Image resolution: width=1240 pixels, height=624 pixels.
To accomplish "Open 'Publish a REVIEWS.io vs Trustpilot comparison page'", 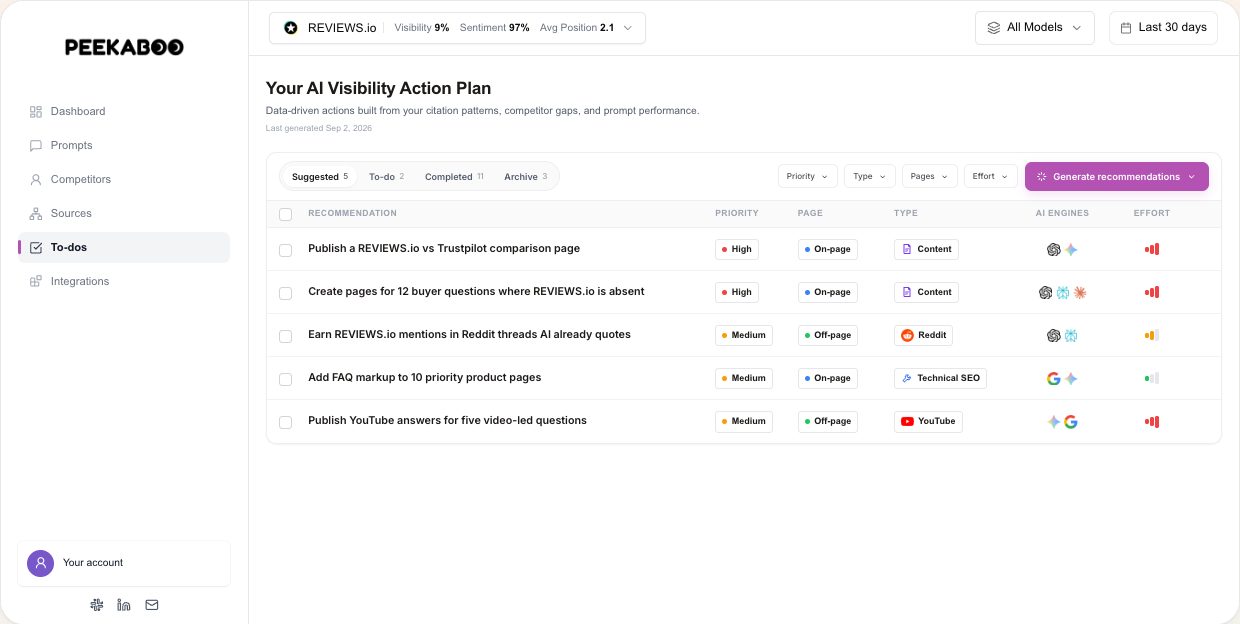I will tap(444, 248).
